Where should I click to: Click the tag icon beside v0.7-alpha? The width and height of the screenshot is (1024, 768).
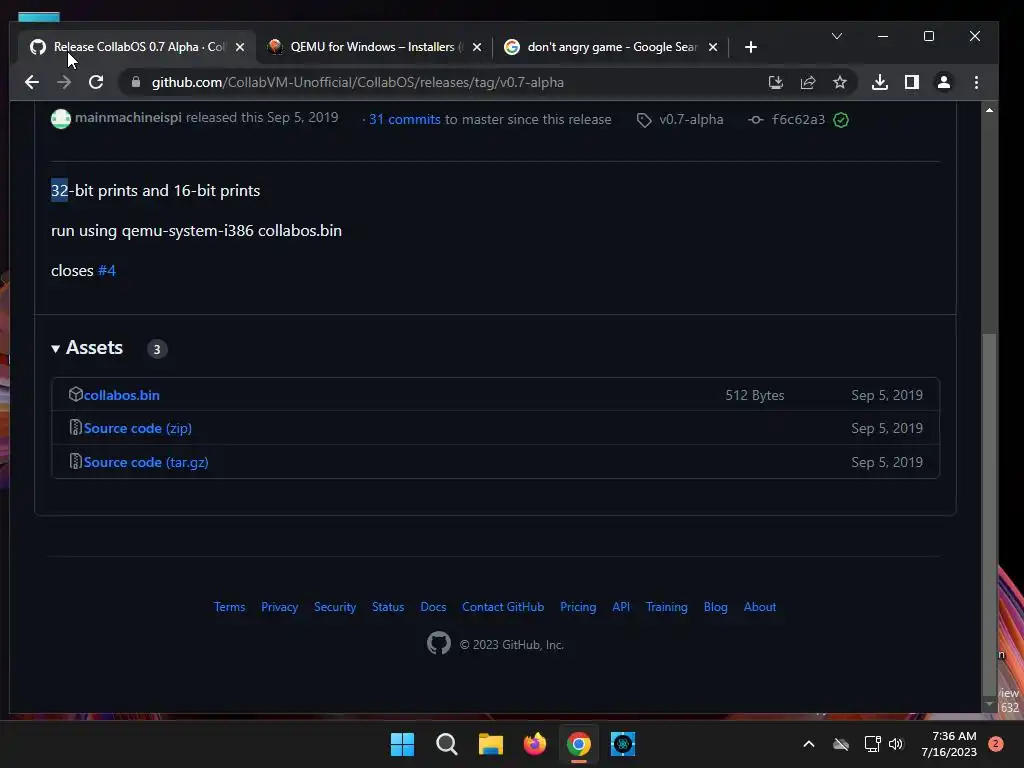coord(644,120)
